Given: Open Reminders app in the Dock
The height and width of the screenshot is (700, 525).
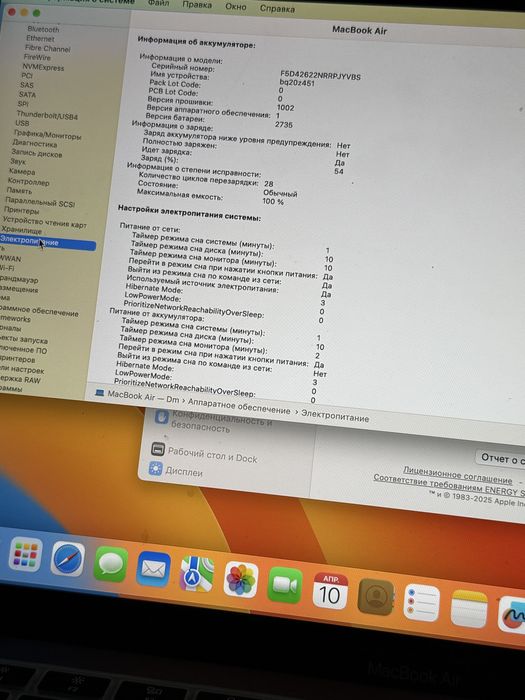Looking at the screenshot, I should point(421,603).
